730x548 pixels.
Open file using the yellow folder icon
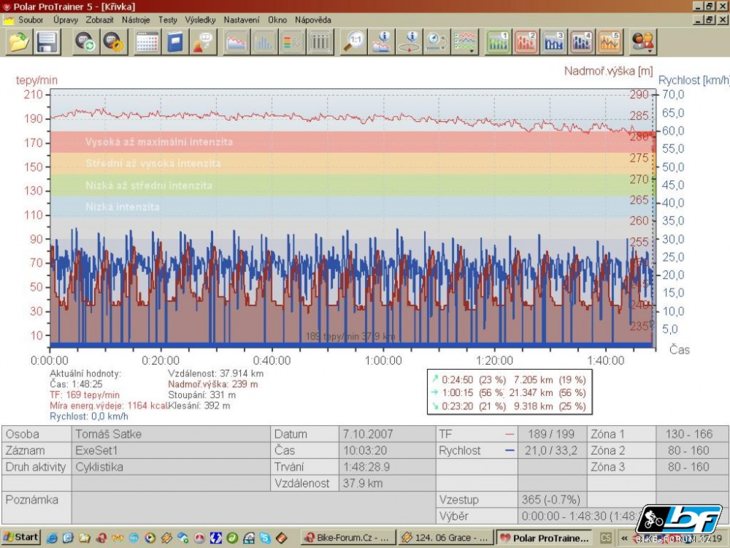click(x=19, y=41)
